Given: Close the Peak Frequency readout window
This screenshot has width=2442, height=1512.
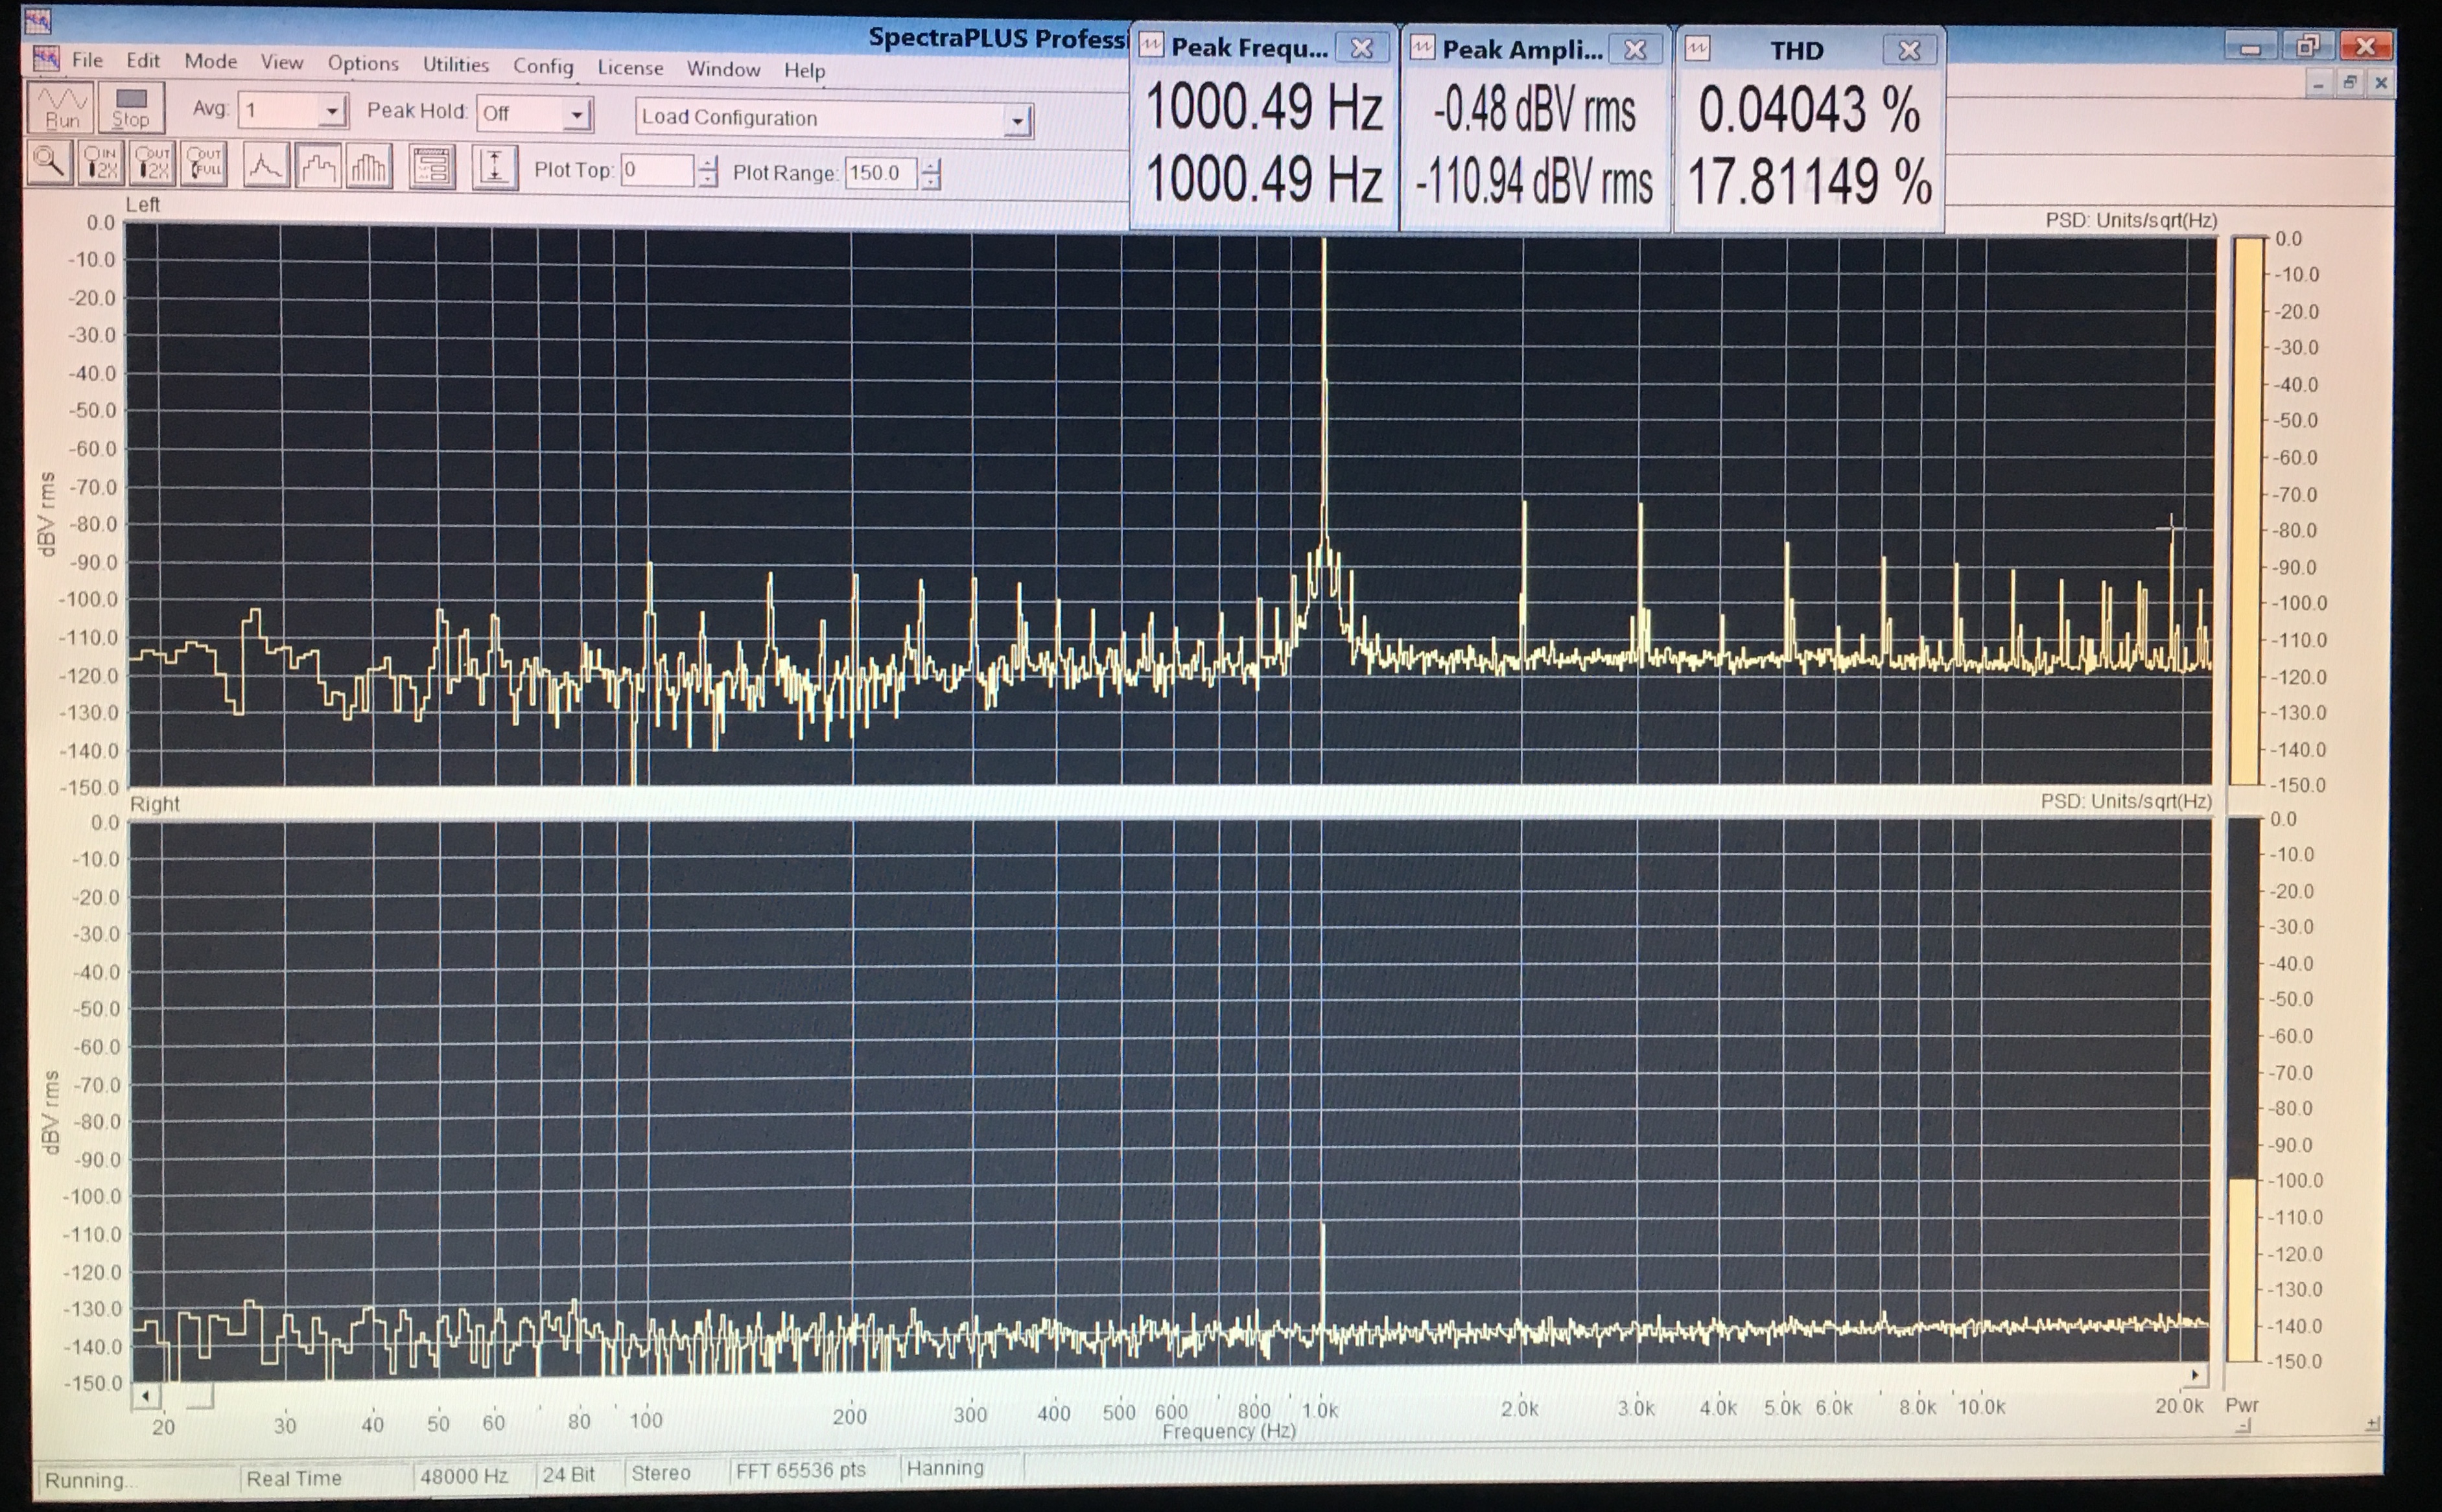Looking at the screenshot, I should 1361,48.
